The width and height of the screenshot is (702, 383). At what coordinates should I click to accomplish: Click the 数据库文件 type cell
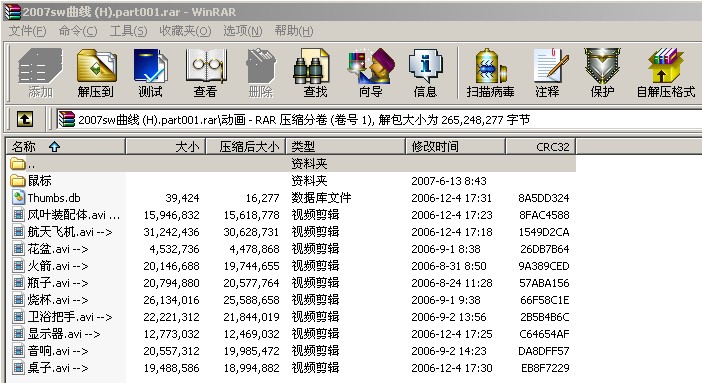click(x=321, y=198)
